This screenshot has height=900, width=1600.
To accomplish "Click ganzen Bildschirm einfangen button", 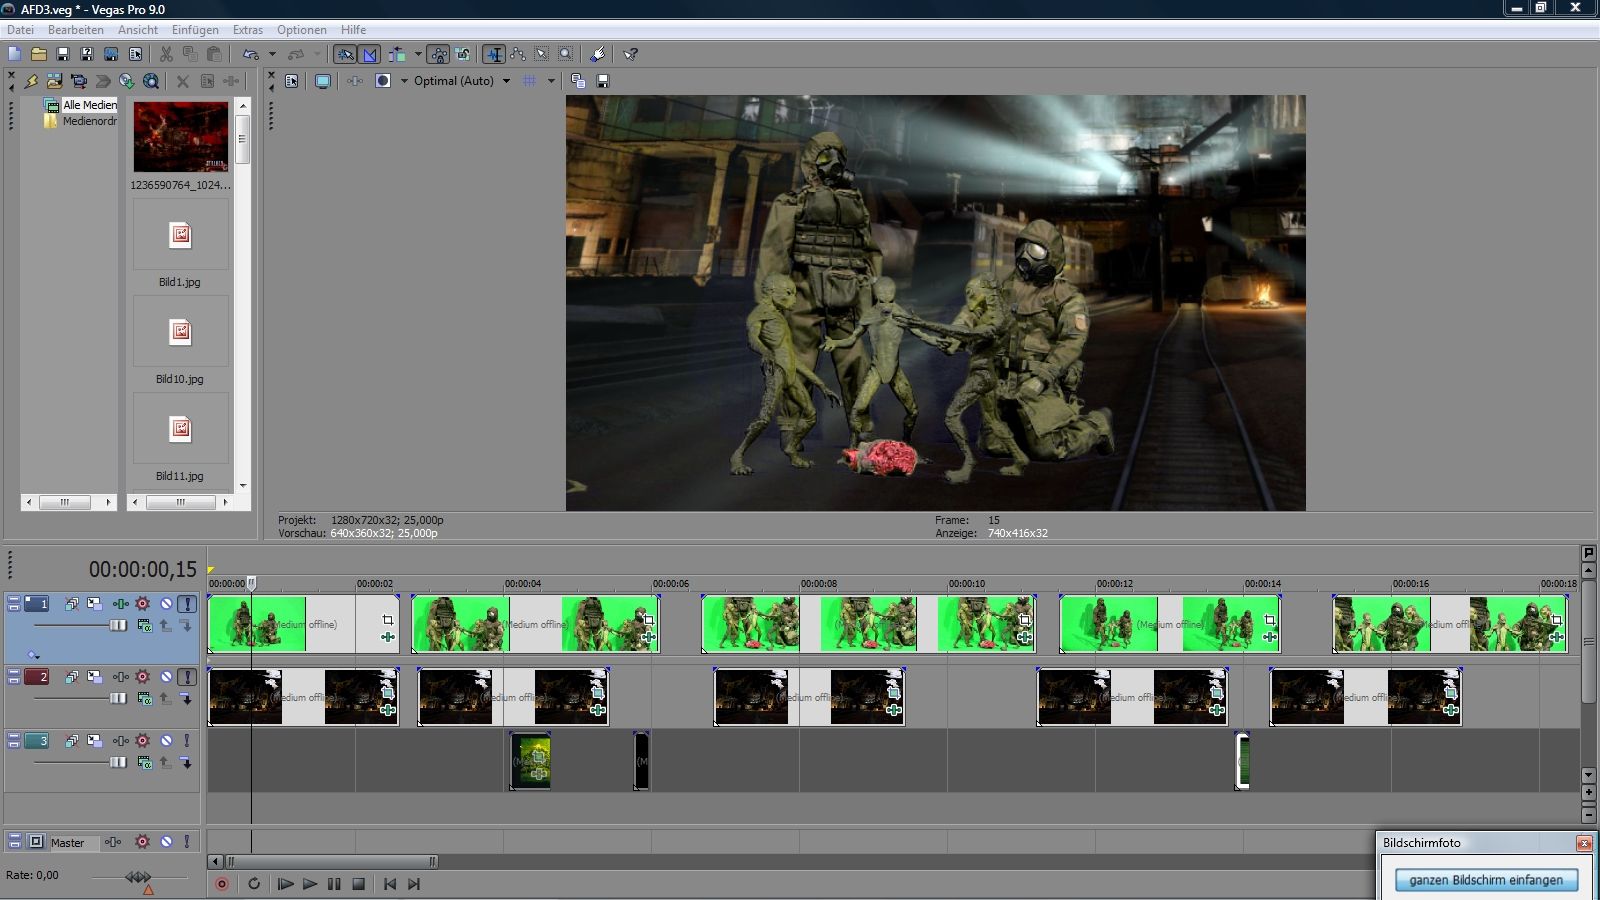I will [x=1486, y=880].
